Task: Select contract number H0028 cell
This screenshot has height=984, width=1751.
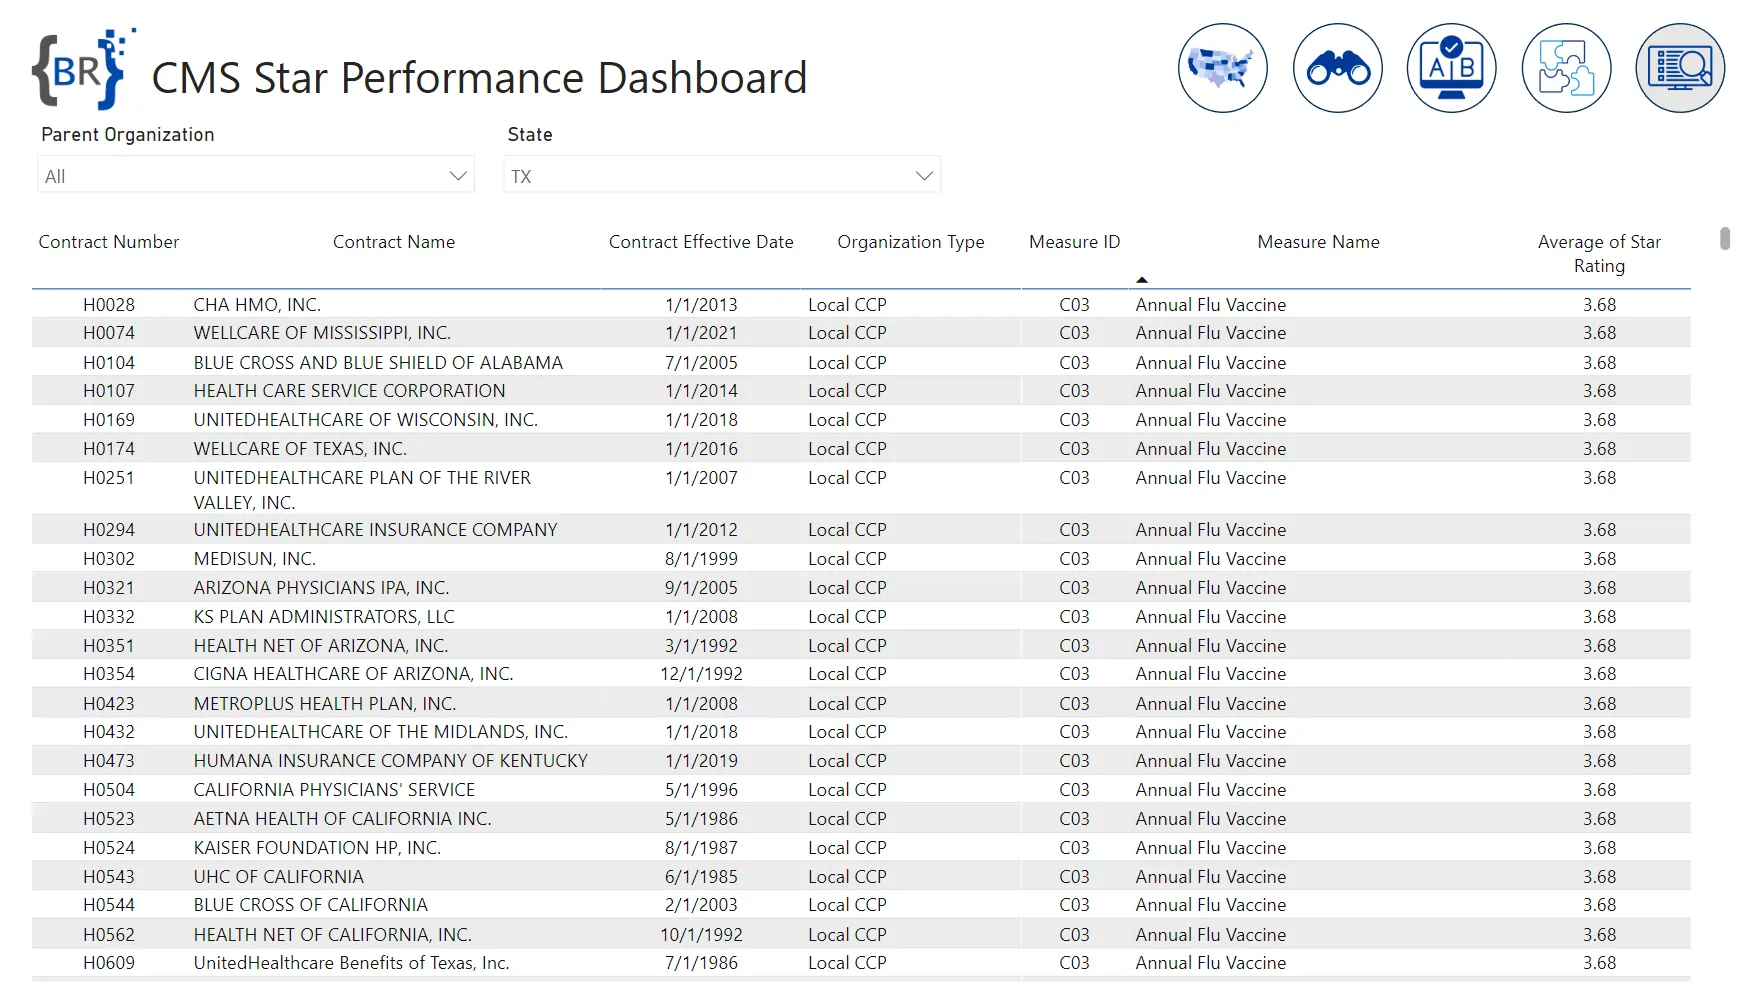Action: point(109,305)
